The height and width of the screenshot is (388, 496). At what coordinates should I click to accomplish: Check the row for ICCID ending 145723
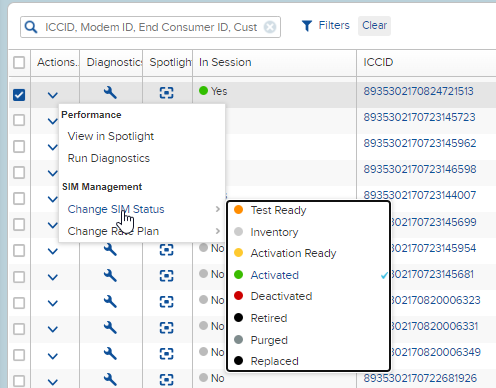19,120
